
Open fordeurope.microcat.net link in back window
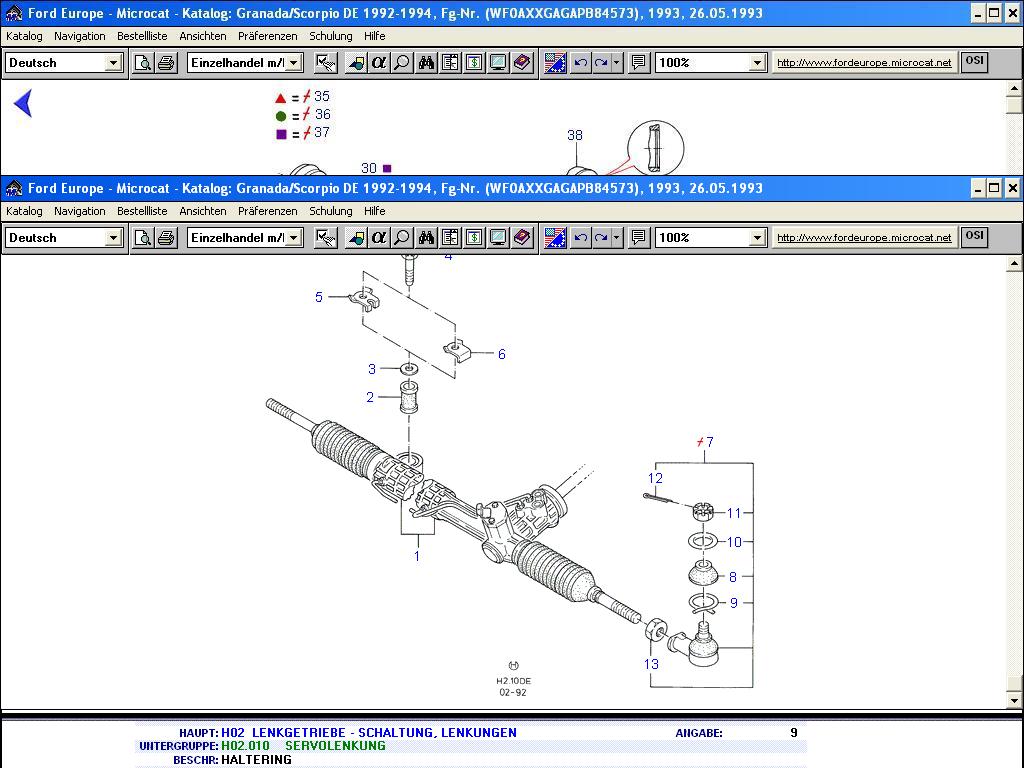[864, 63]
